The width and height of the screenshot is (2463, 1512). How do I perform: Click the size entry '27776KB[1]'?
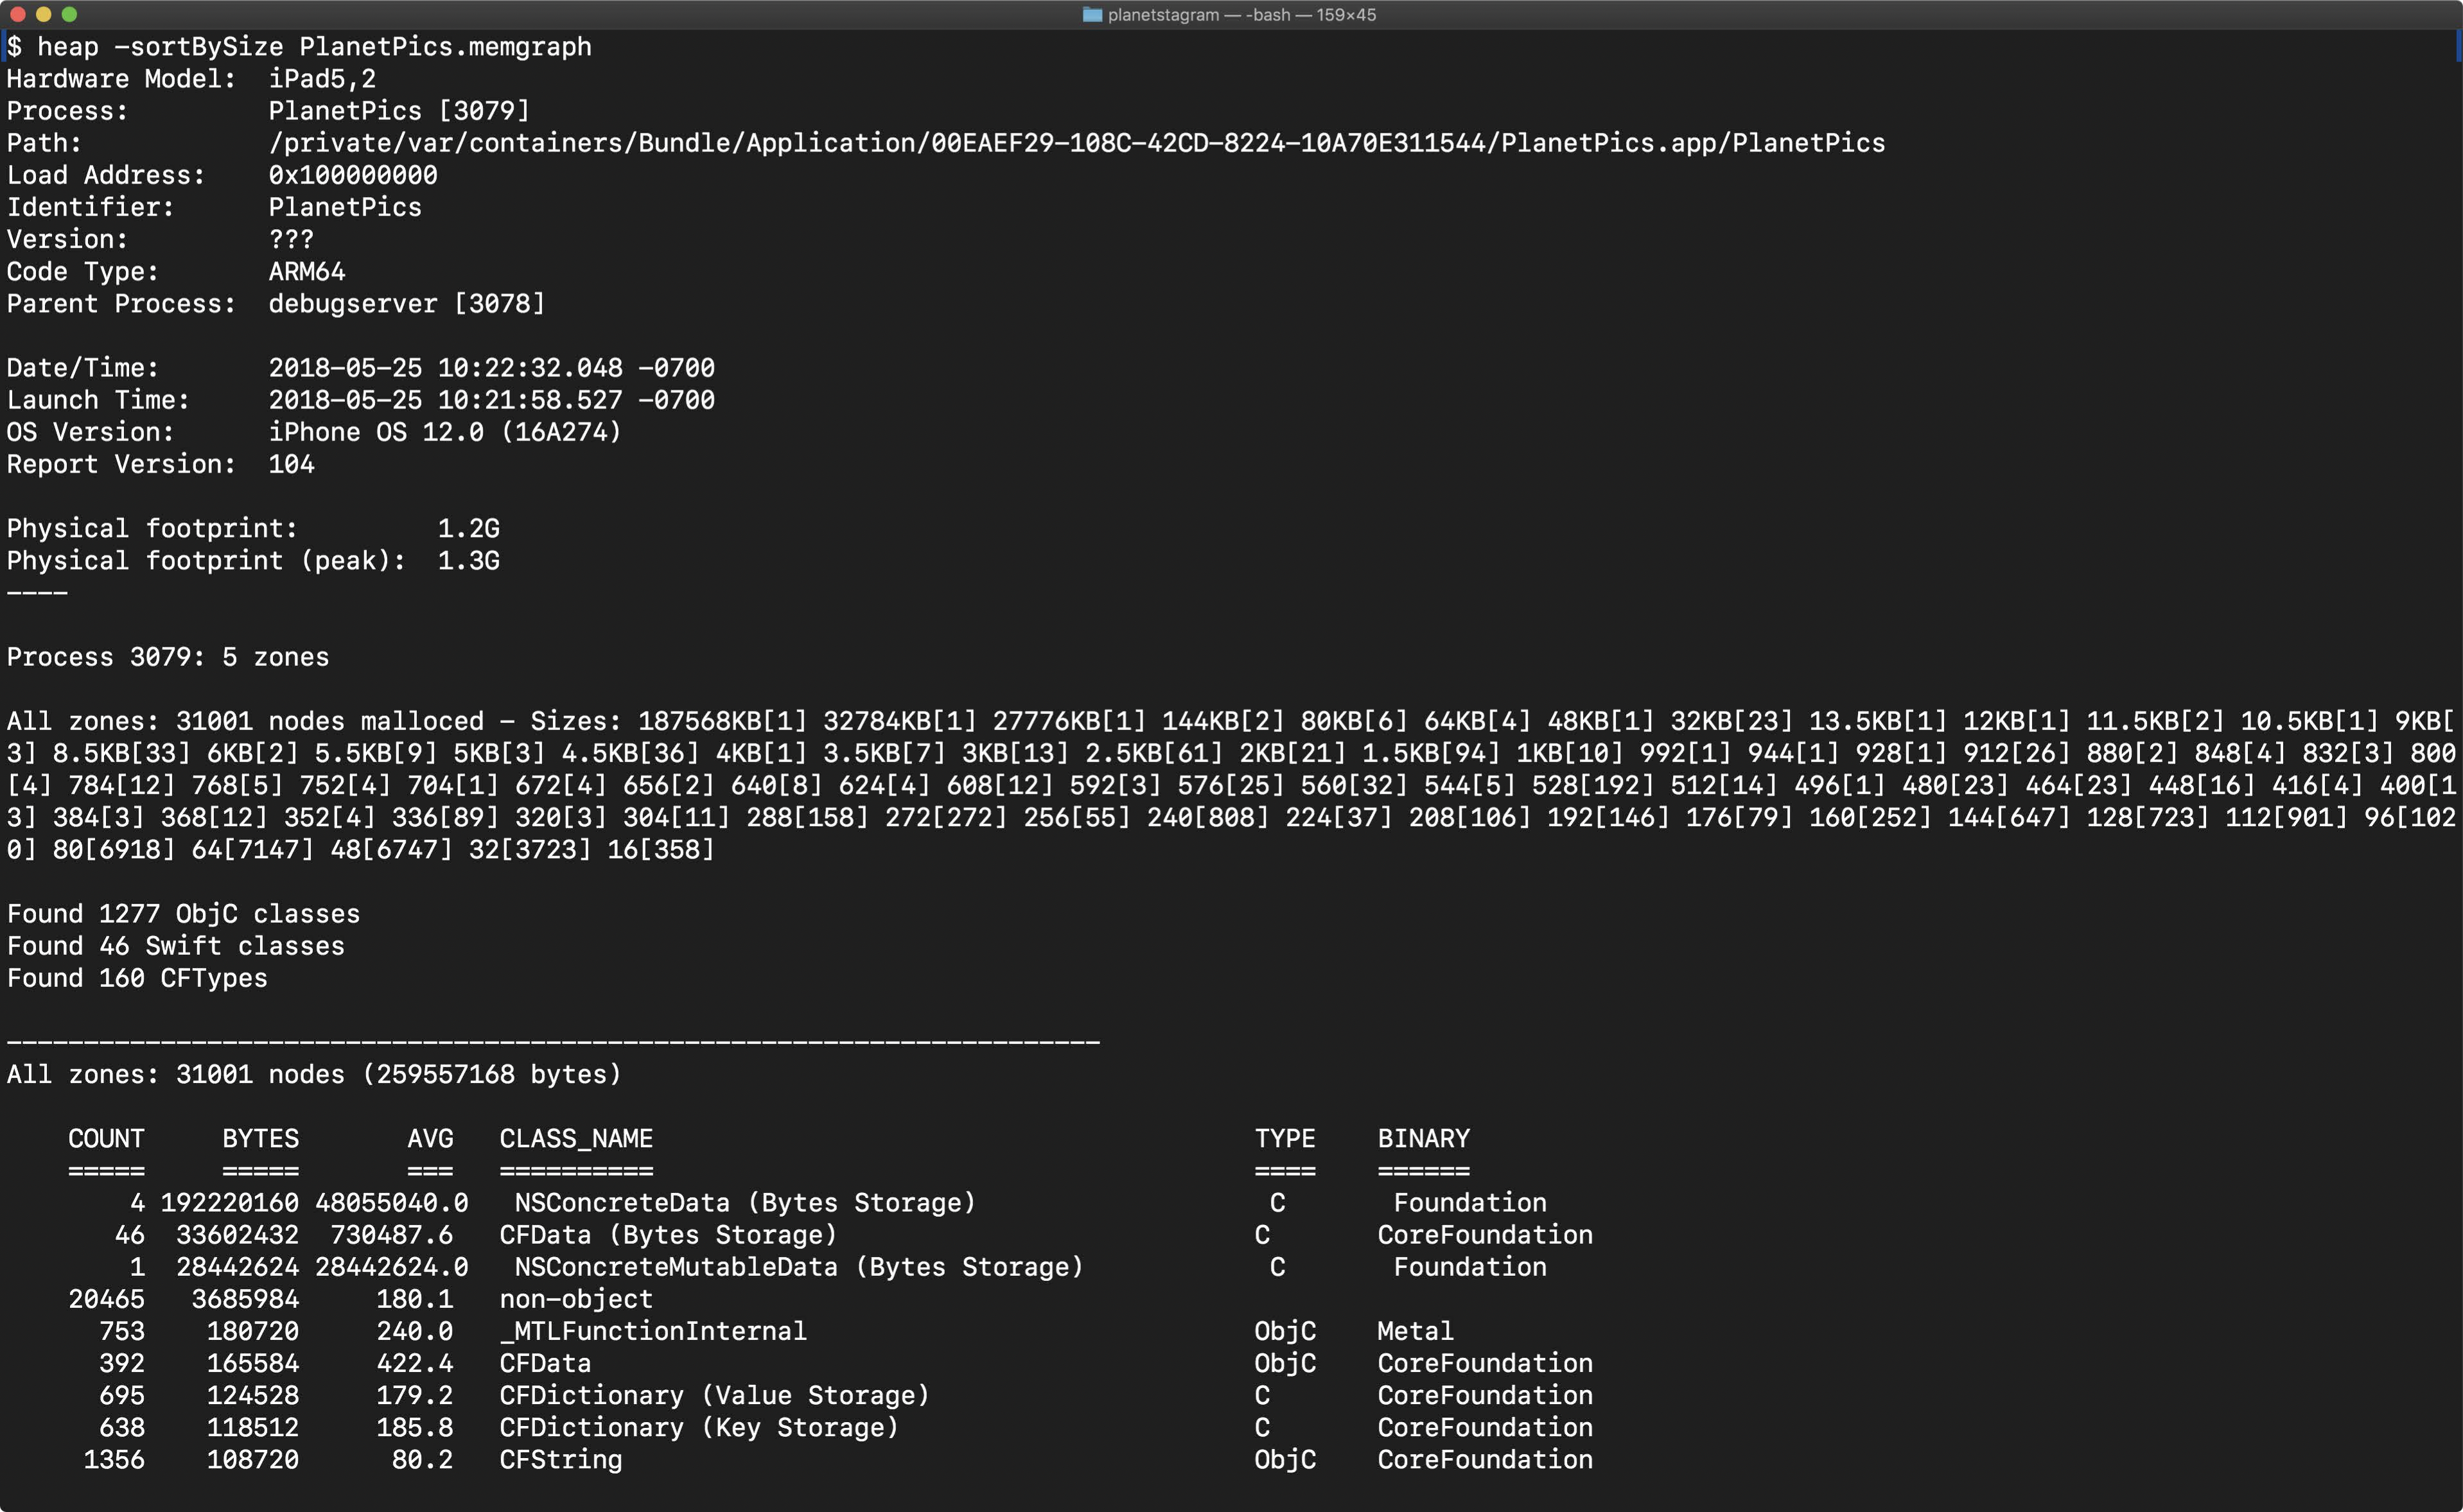1069,721
